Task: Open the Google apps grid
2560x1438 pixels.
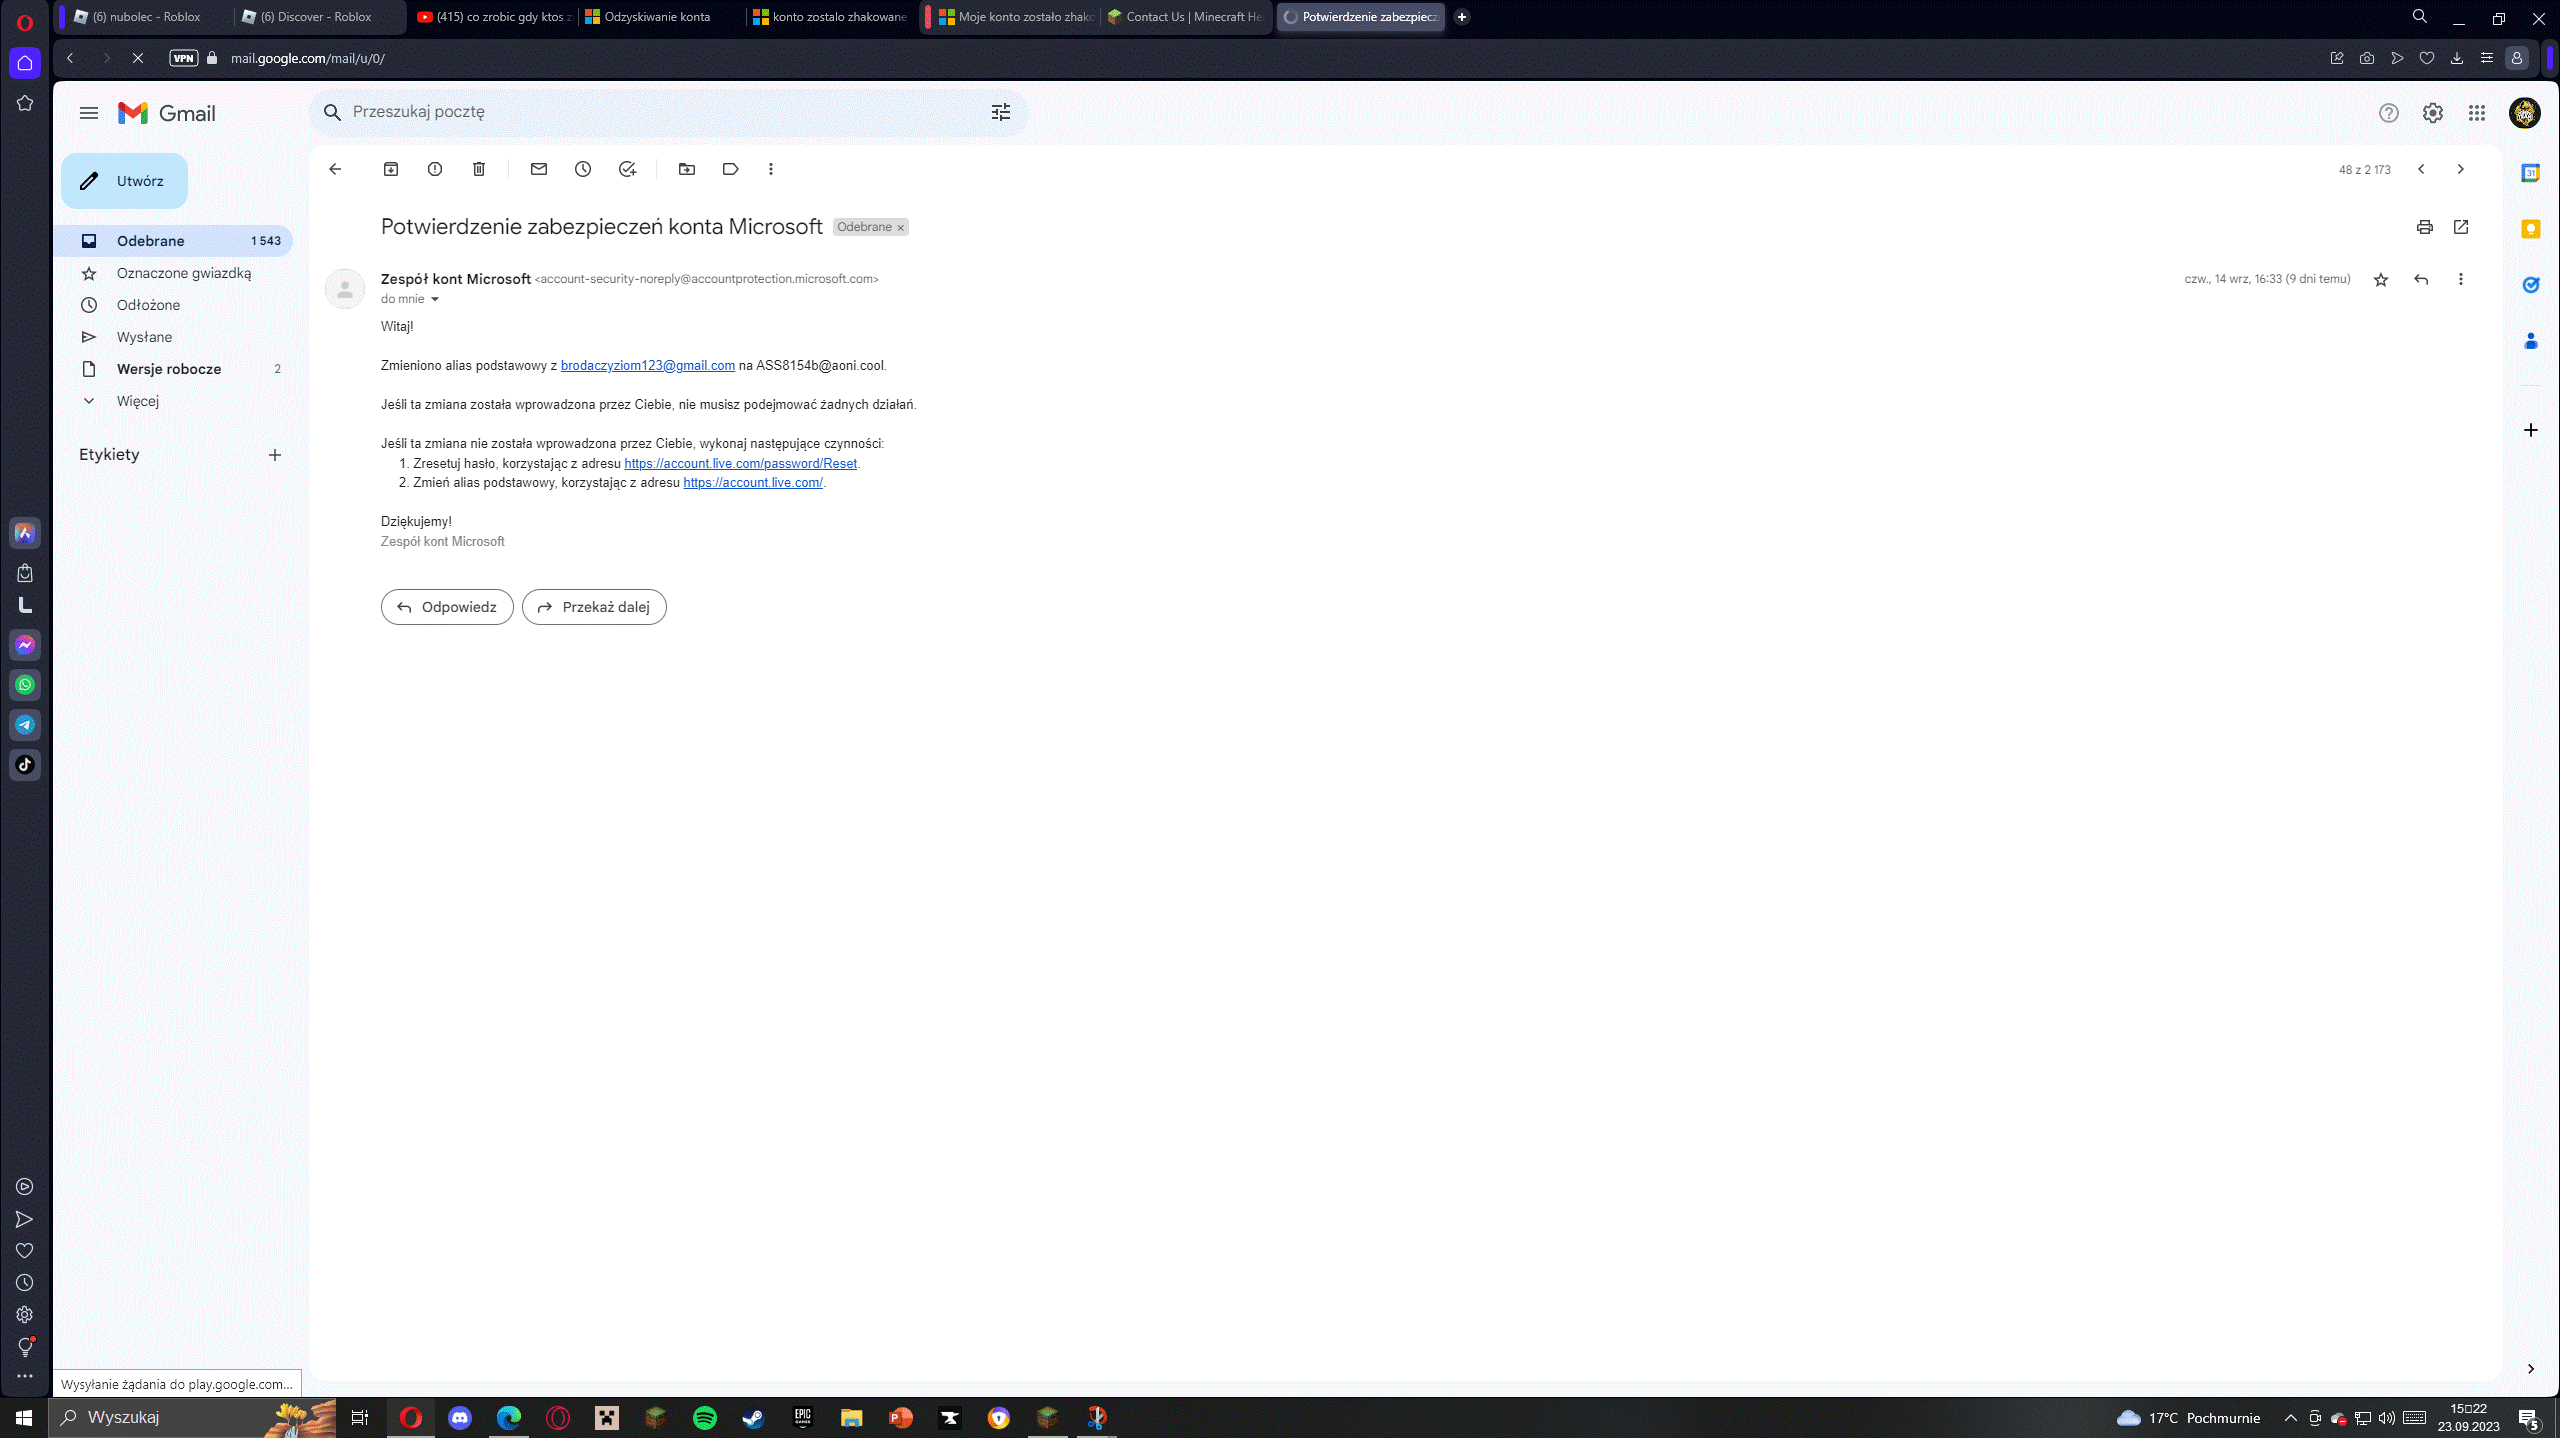Action: click(x=2477, y=113)
